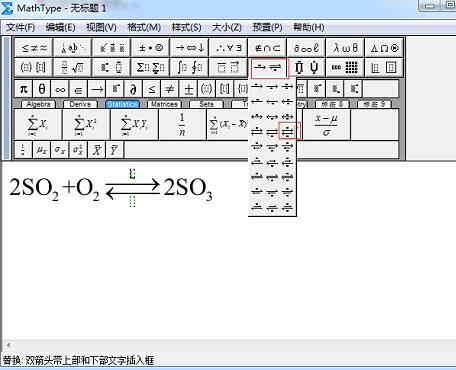Insert the ≤ symbol from small bar
Screen dimensions: 456x370
152,89
